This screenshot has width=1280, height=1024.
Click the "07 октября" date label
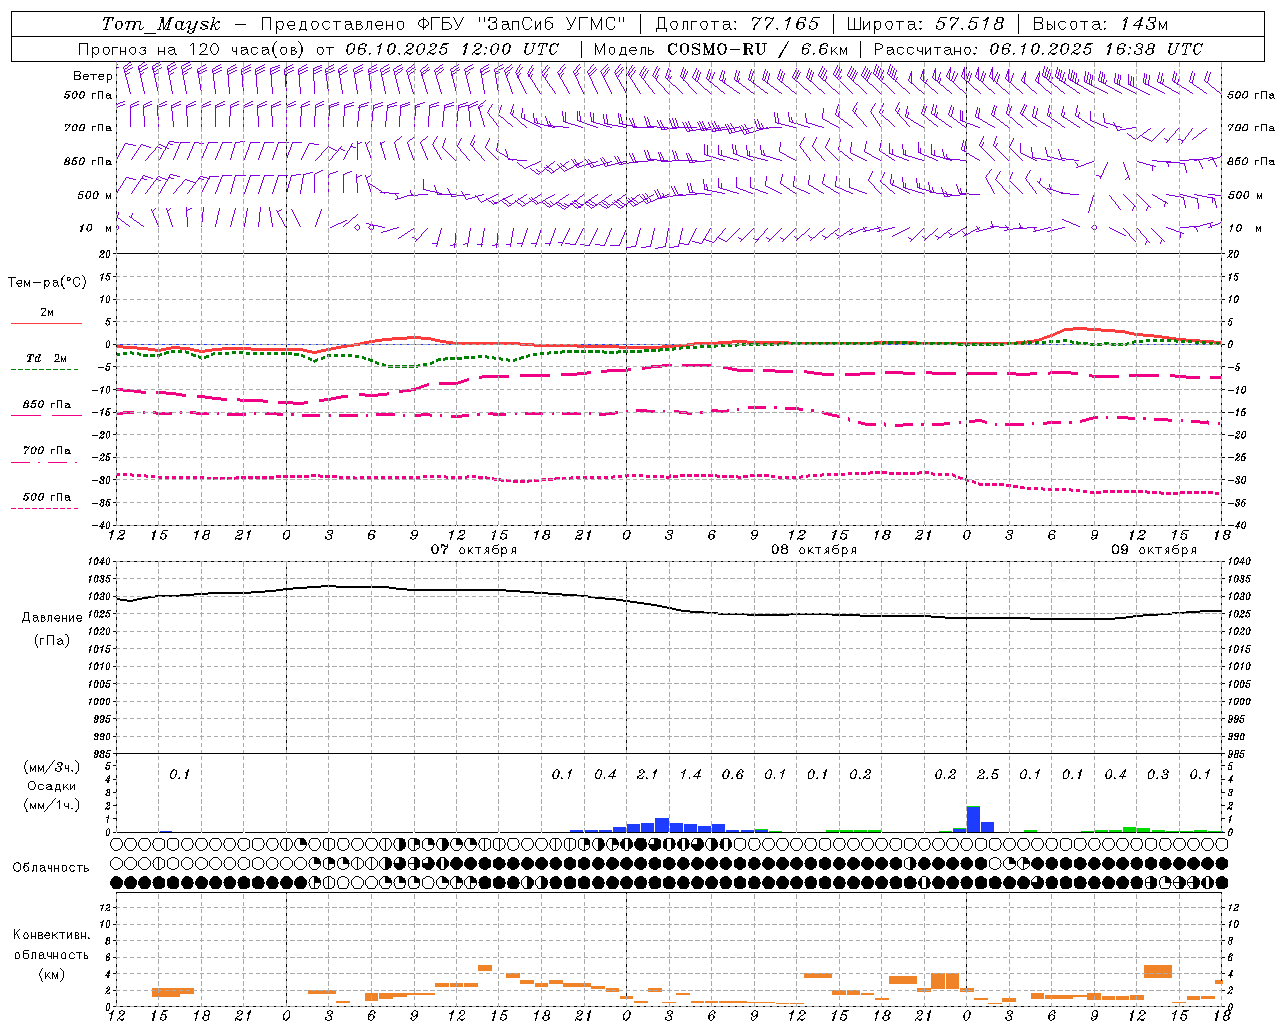coord(474,550)
